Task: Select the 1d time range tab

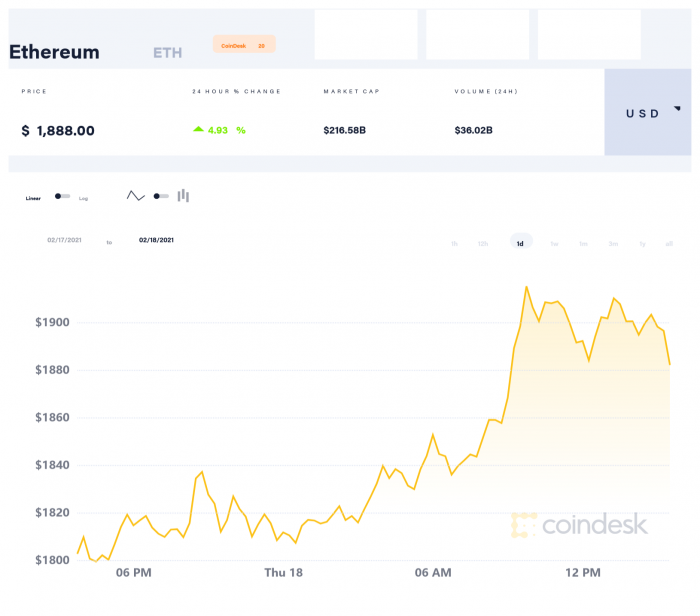Action: [x=520, y=243]
